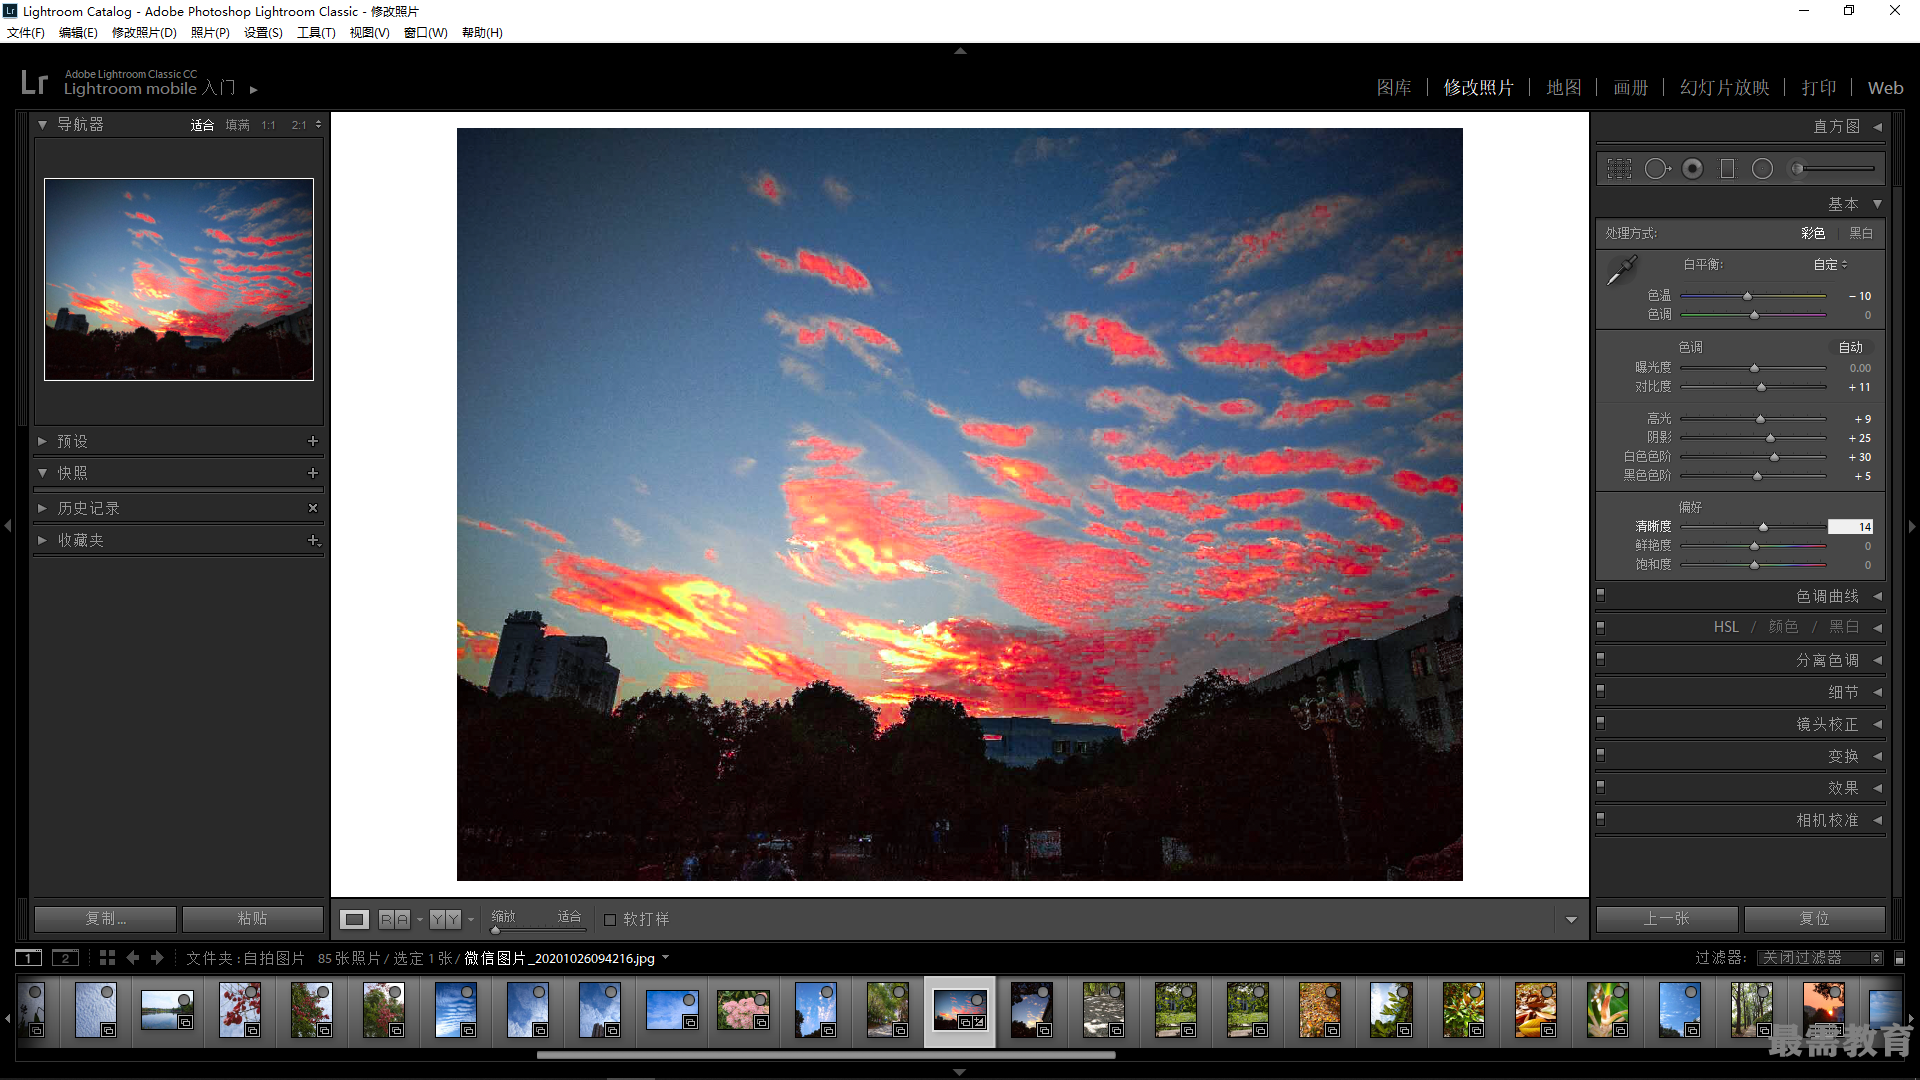1920x1080 pixels.
Task: Select the Radial Filter tool
Action: tap(1762, 169)
